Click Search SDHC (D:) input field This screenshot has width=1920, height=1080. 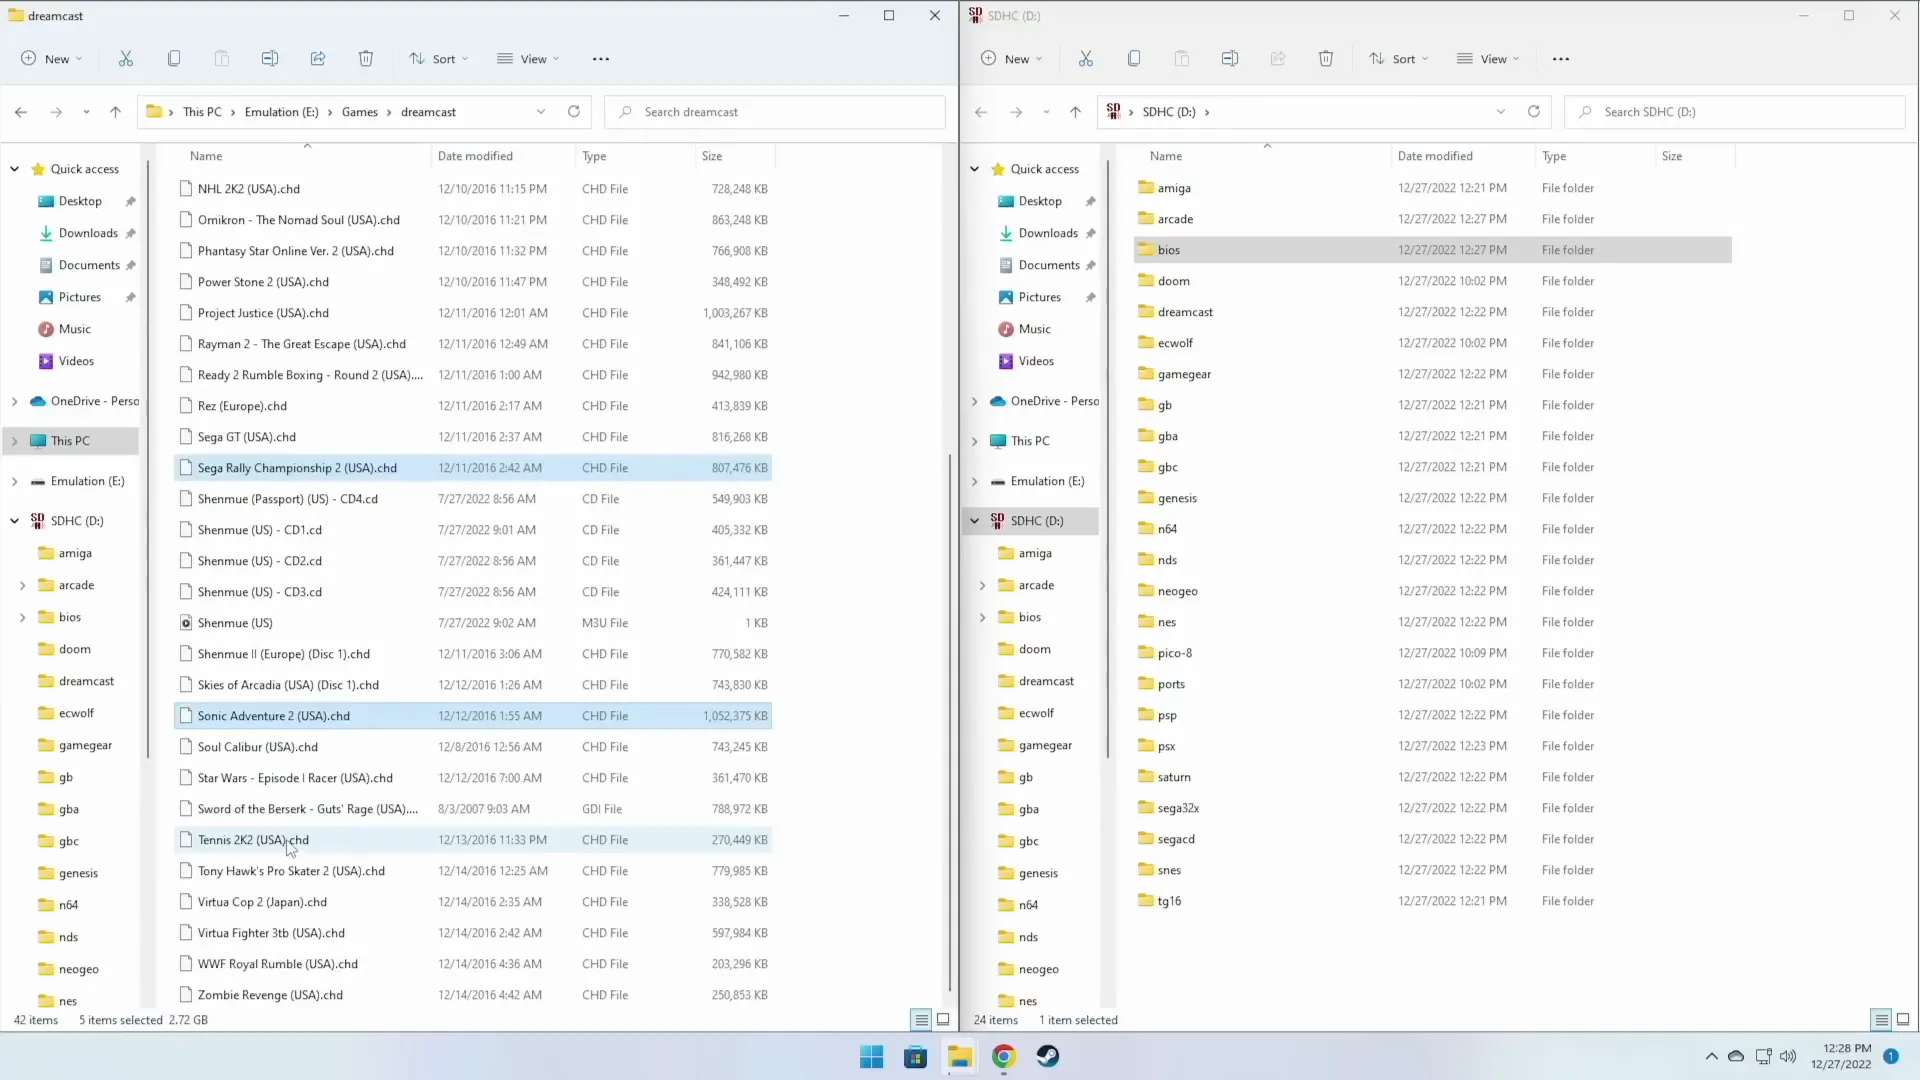(1736, 112)
